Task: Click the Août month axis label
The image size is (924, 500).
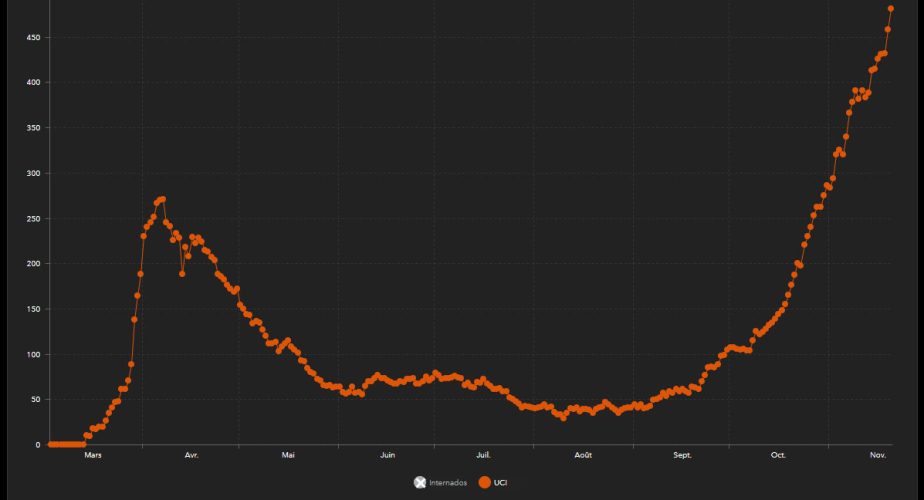Action: pyautogui.click(x=583, y=455)
